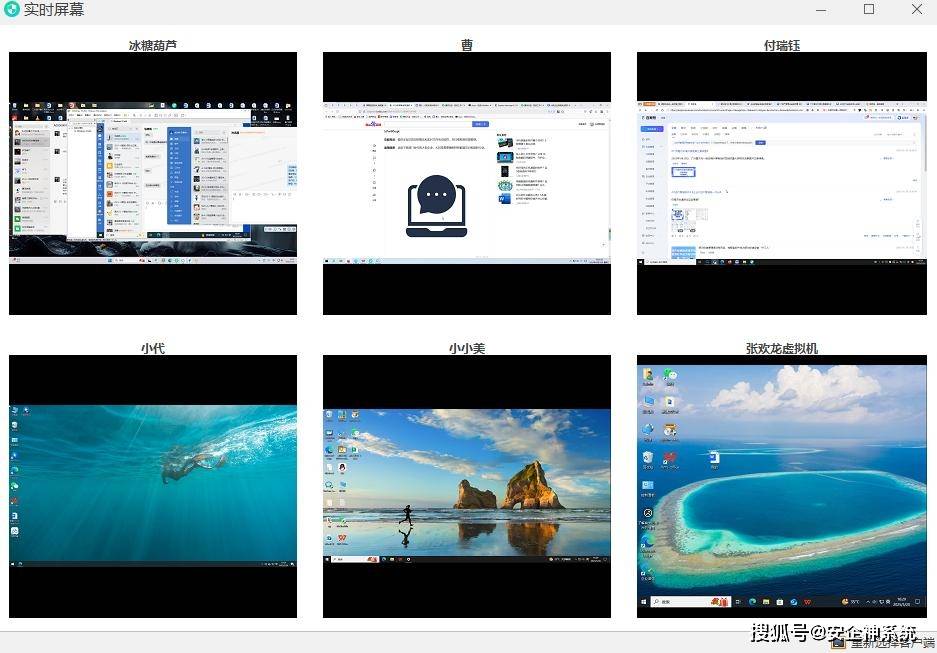Select the 小代 client name label
Image resolution: width=937 pixels, height=653 pixels.
(x=153, y=348)
